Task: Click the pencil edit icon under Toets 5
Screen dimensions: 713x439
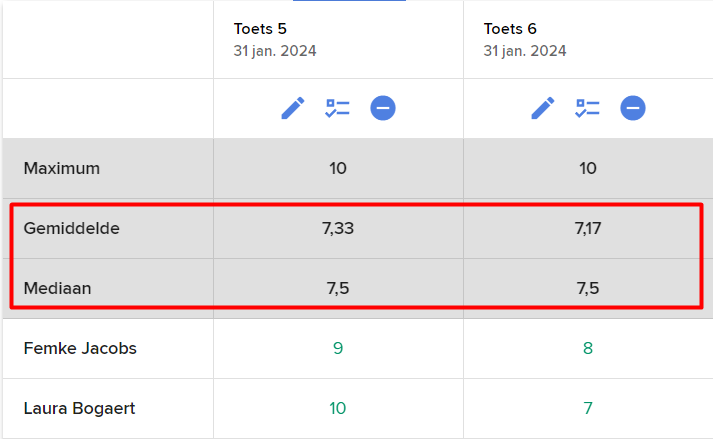Action: point(293,108)
